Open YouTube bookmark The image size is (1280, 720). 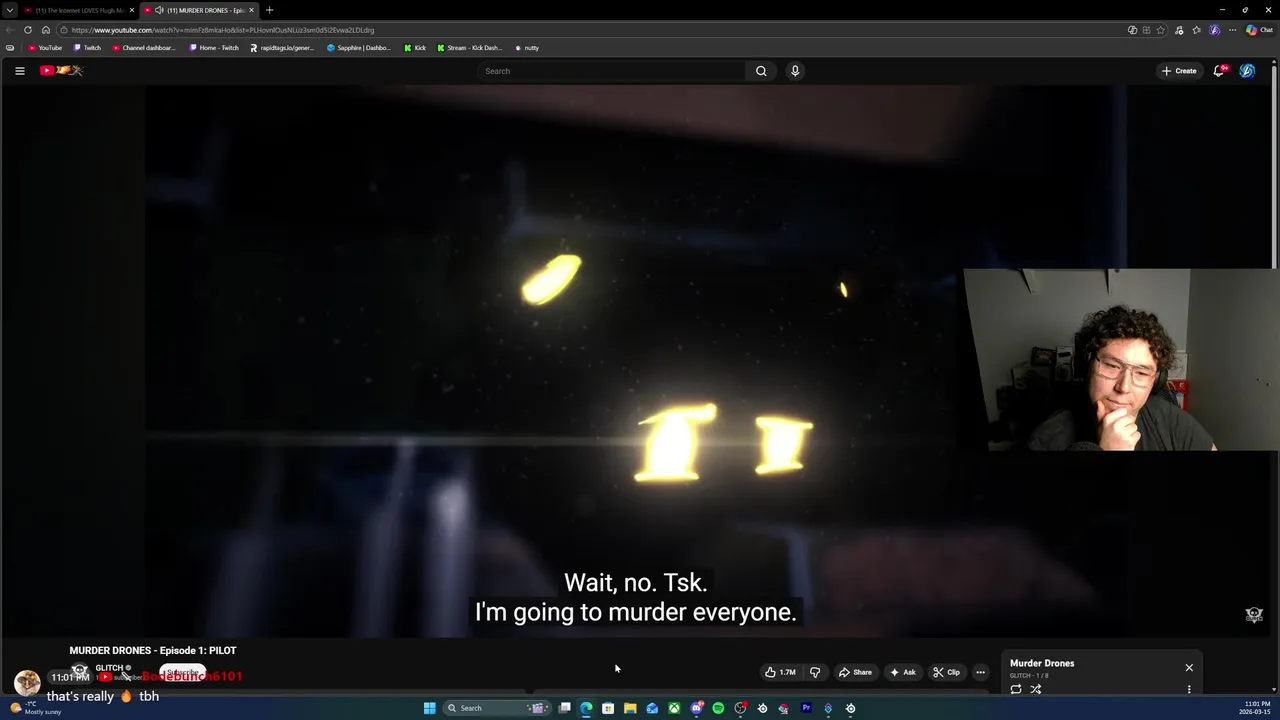pyautogui.click(x=45, y=48)
